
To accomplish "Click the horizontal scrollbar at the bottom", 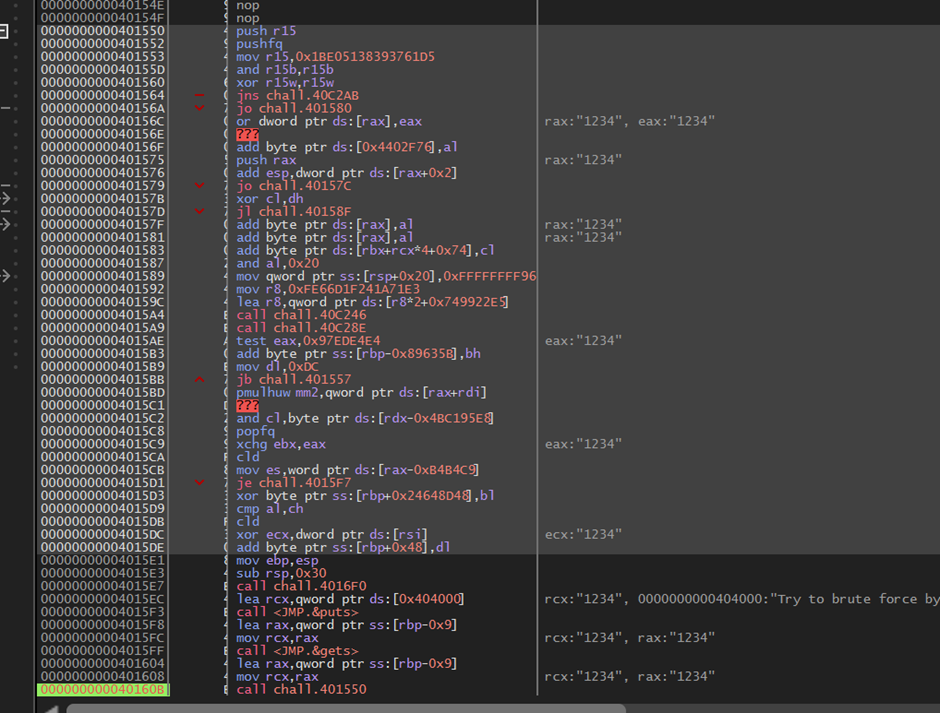I will coord(346,709).
